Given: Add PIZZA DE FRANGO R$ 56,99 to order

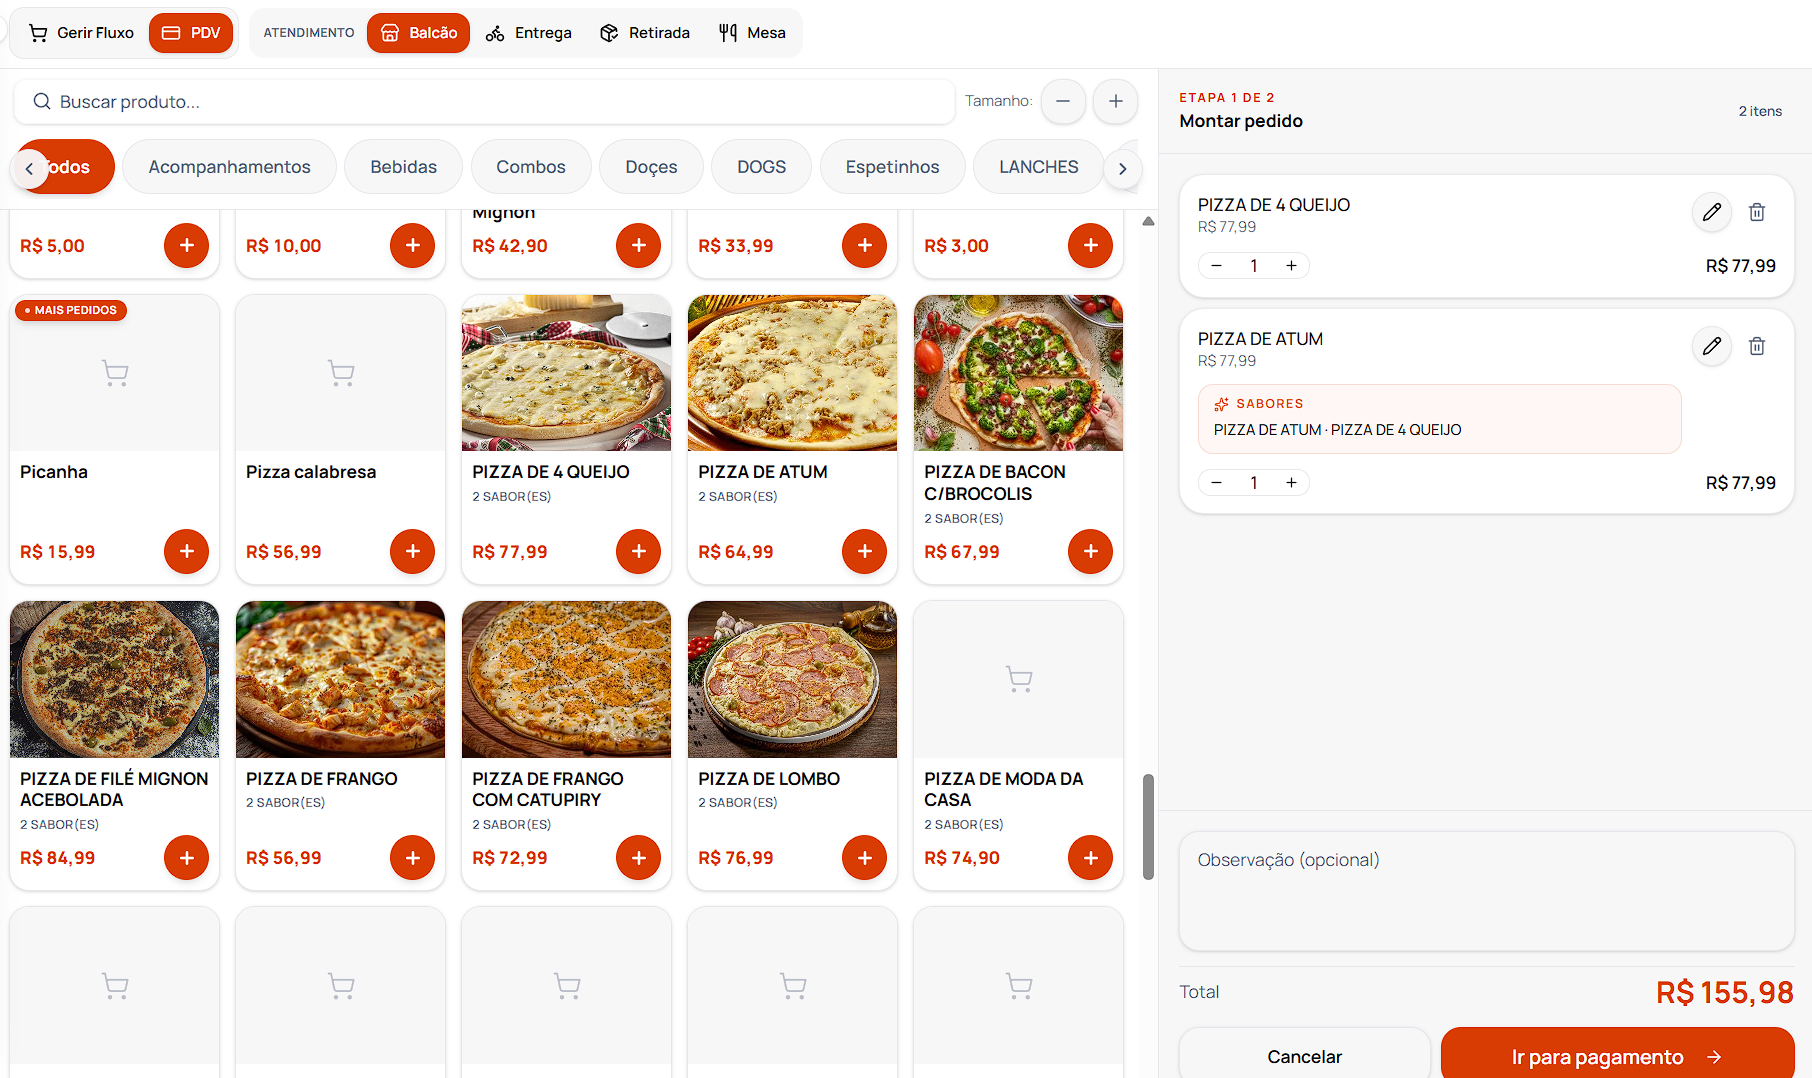Looking at the screenshot, I should click(413, 857).
